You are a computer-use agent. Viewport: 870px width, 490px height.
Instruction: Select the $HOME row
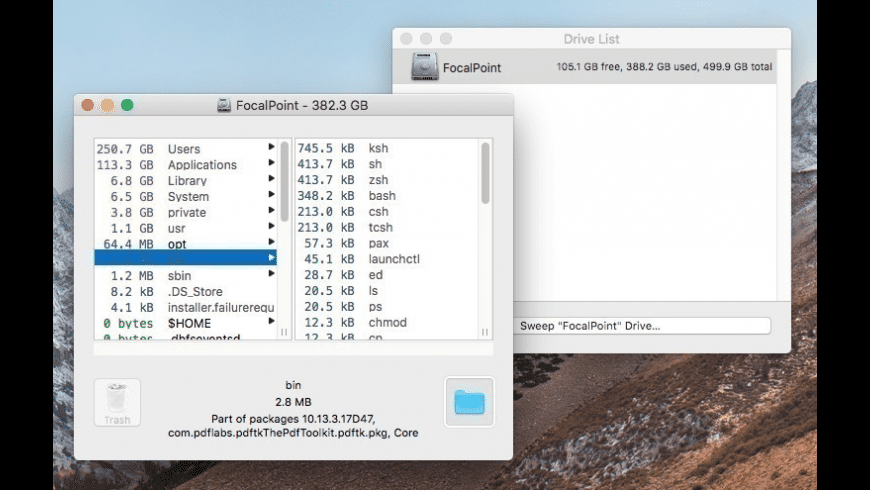coord(185,323)
